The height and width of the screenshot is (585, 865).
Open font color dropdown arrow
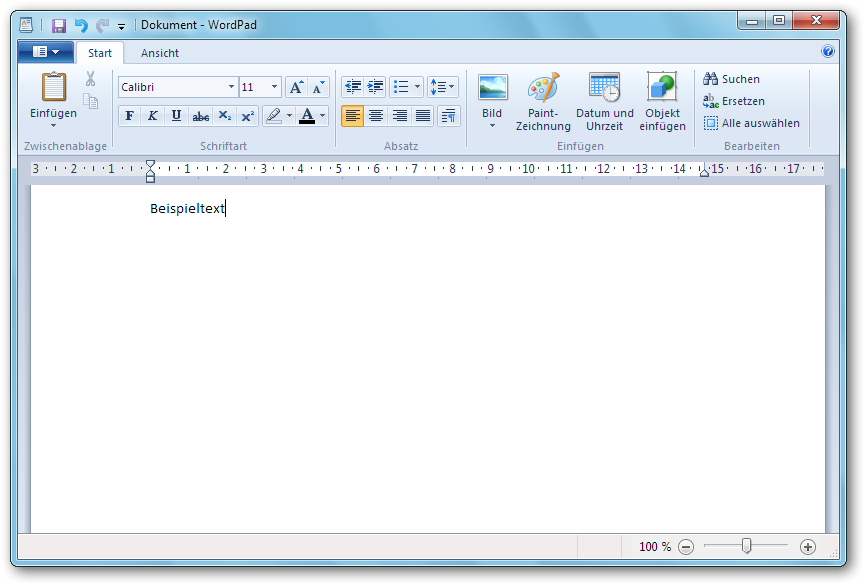(323, 116)
